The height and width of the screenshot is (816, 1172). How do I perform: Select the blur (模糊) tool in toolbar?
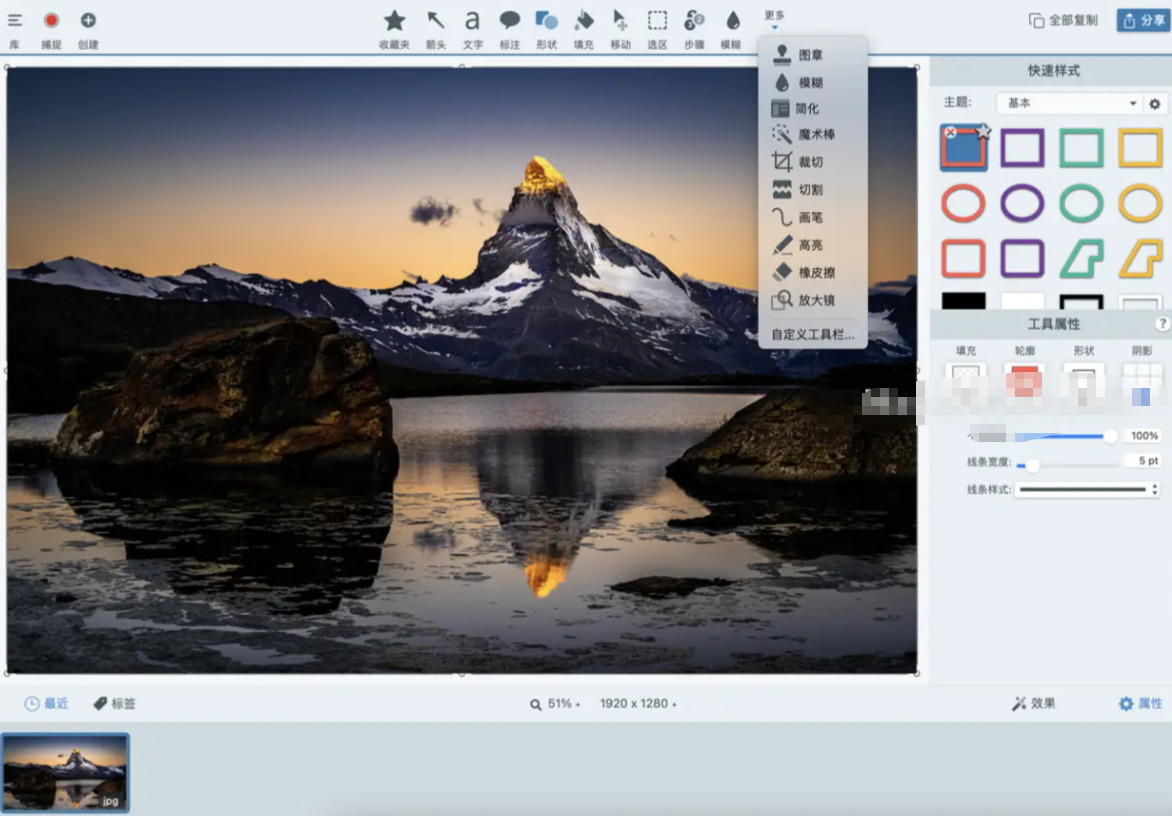(x=731, y=30)
